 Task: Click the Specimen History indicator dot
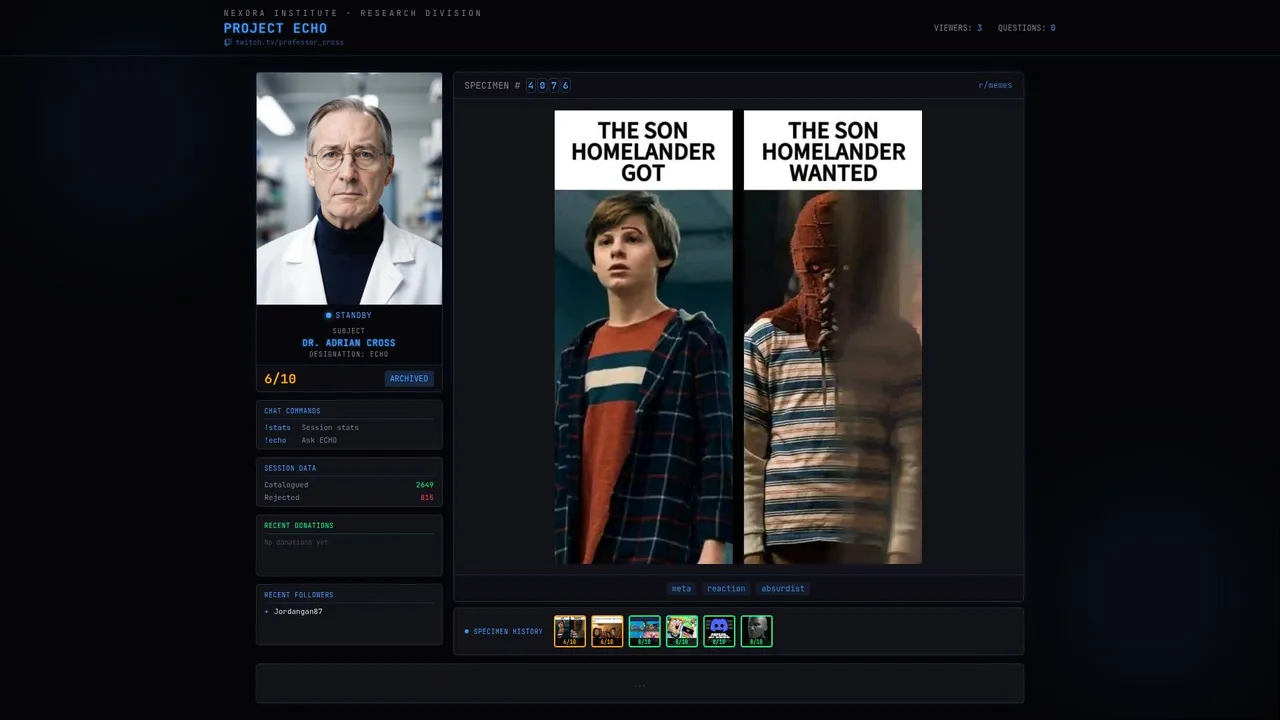467,632
